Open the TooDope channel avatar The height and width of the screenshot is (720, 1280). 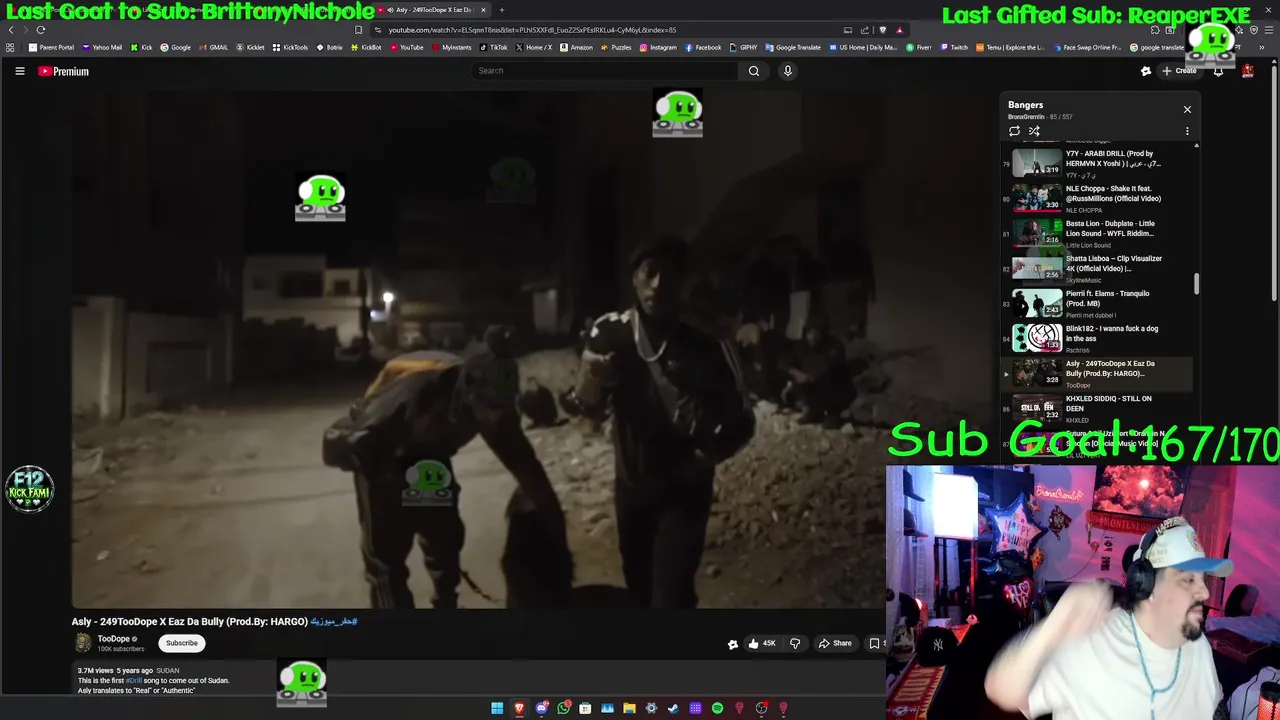83,643
